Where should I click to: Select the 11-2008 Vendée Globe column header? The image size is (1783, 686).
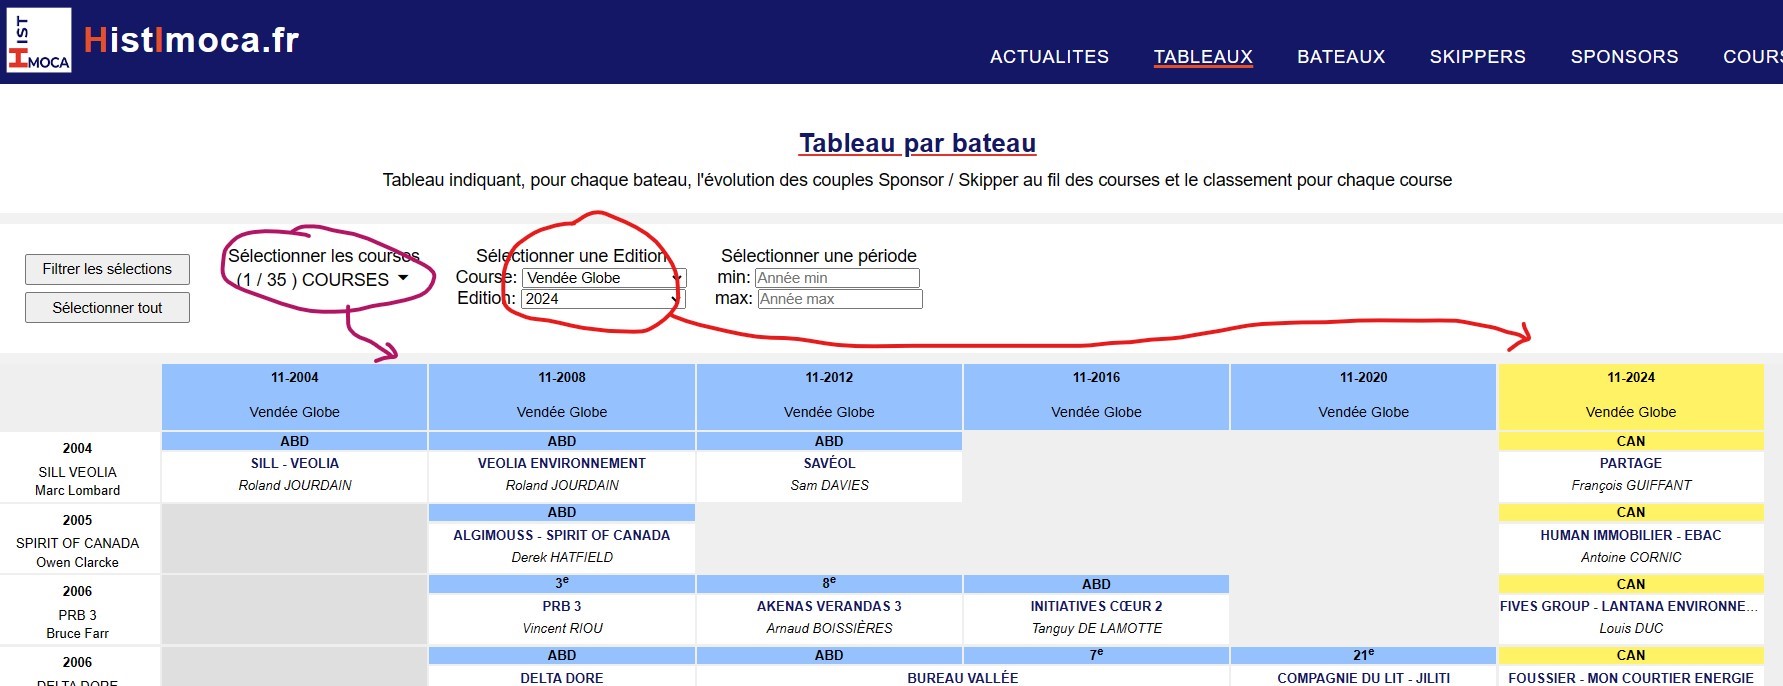coord(562,397)
